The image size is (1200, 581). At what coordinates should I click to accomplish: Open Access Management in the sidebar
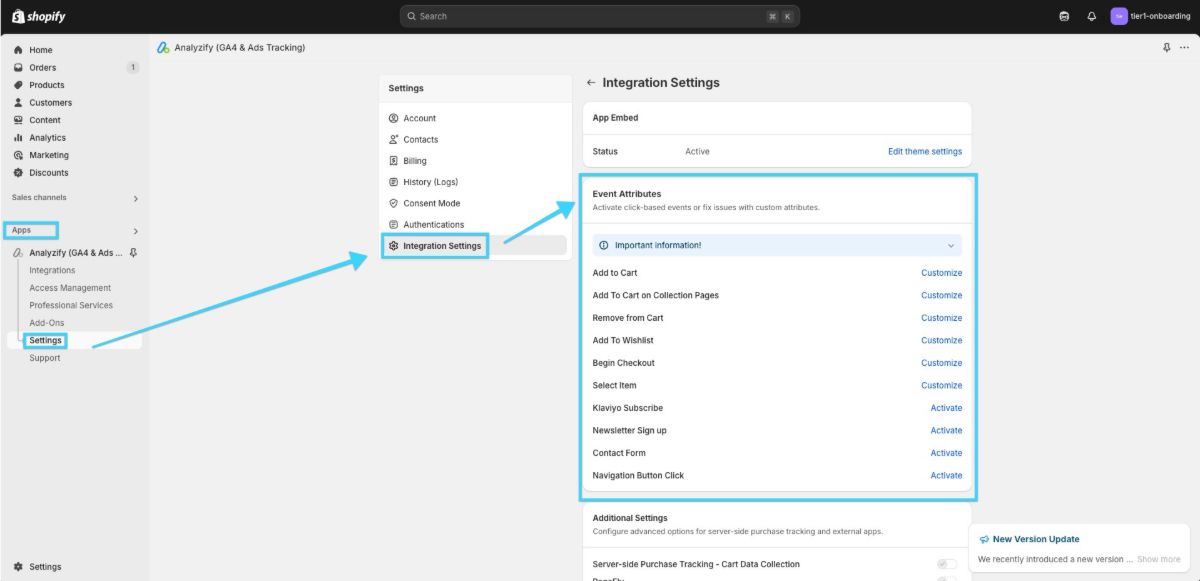(70, 288)
